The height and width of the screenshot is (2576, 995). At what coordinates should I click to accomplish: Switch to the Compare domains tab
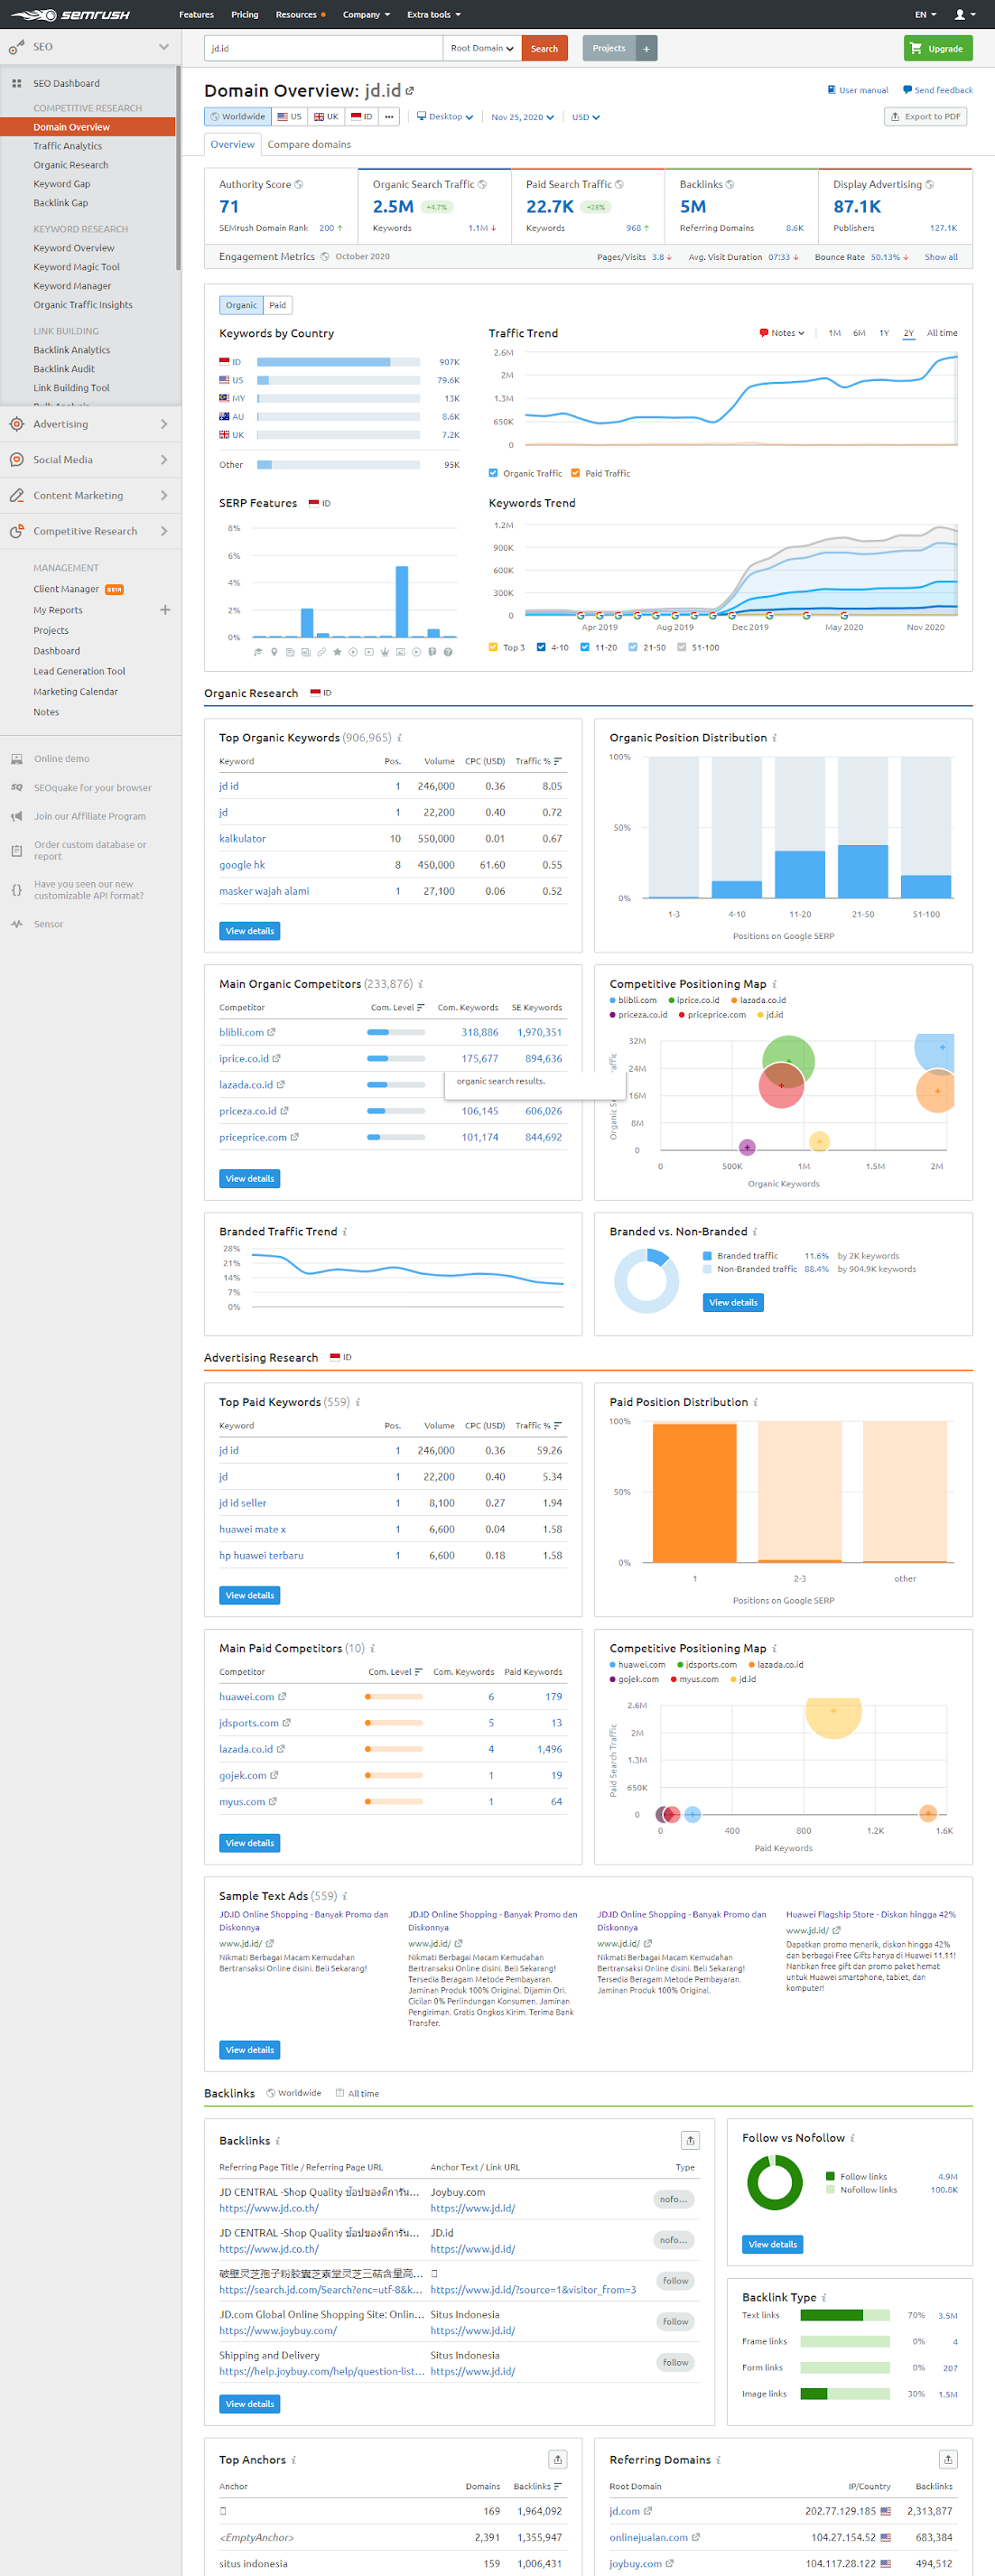point(309,145)
